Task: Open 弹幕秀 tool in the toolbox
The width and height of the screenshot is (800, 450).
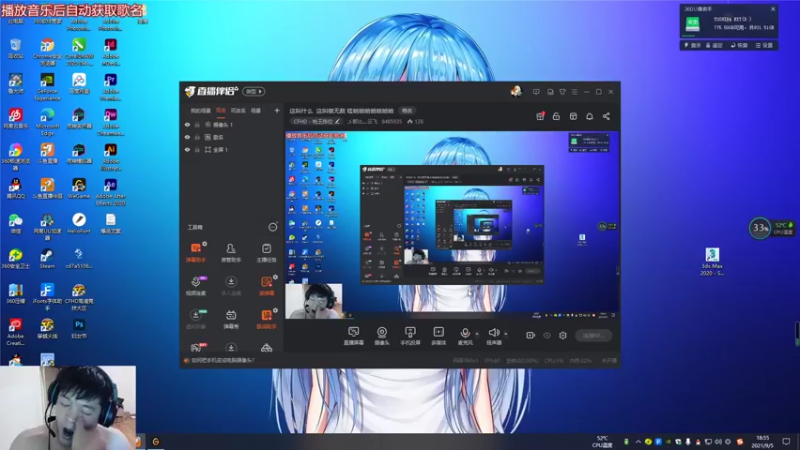Action: [x=231, y=319]
